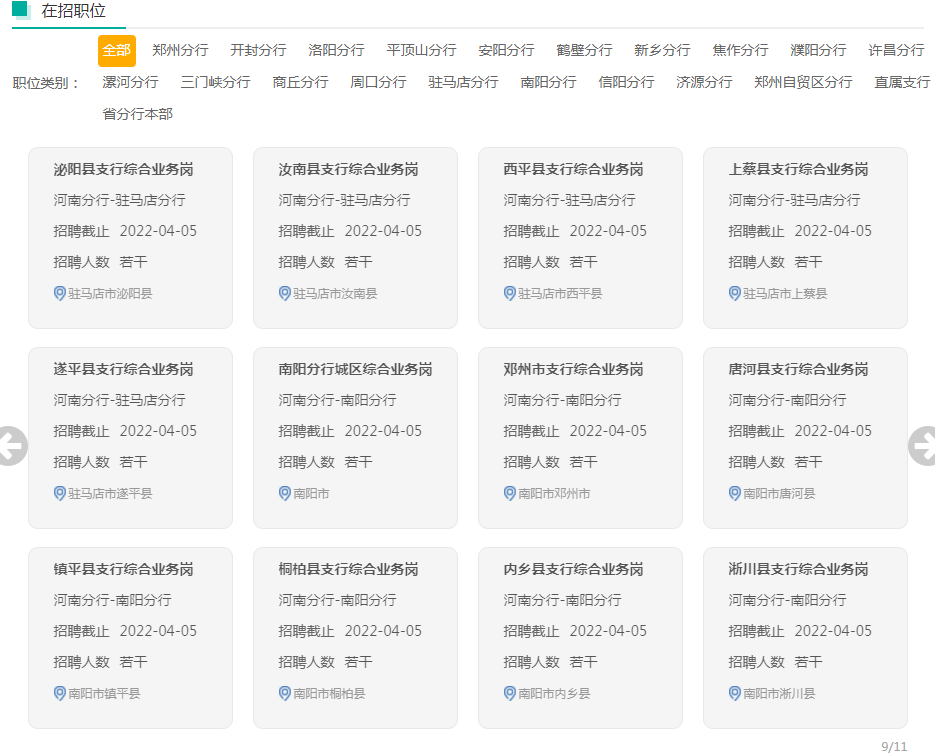This screenshot has width=935, height=754.
Task: Filter jobs by 鹤壁分行
Action: (x=584, y=50)
